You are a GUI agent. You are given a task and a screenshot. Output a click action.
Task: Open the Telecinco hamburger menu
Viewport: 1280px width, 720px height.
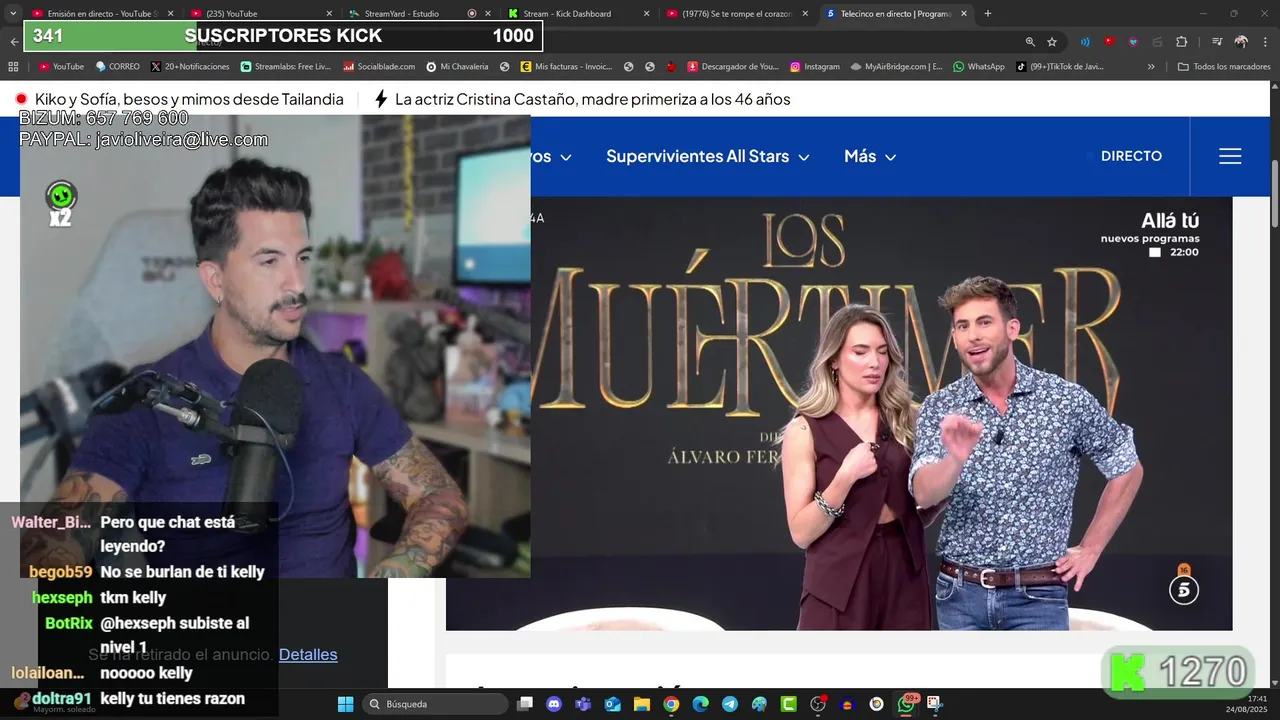click(x=1230, y=156)
